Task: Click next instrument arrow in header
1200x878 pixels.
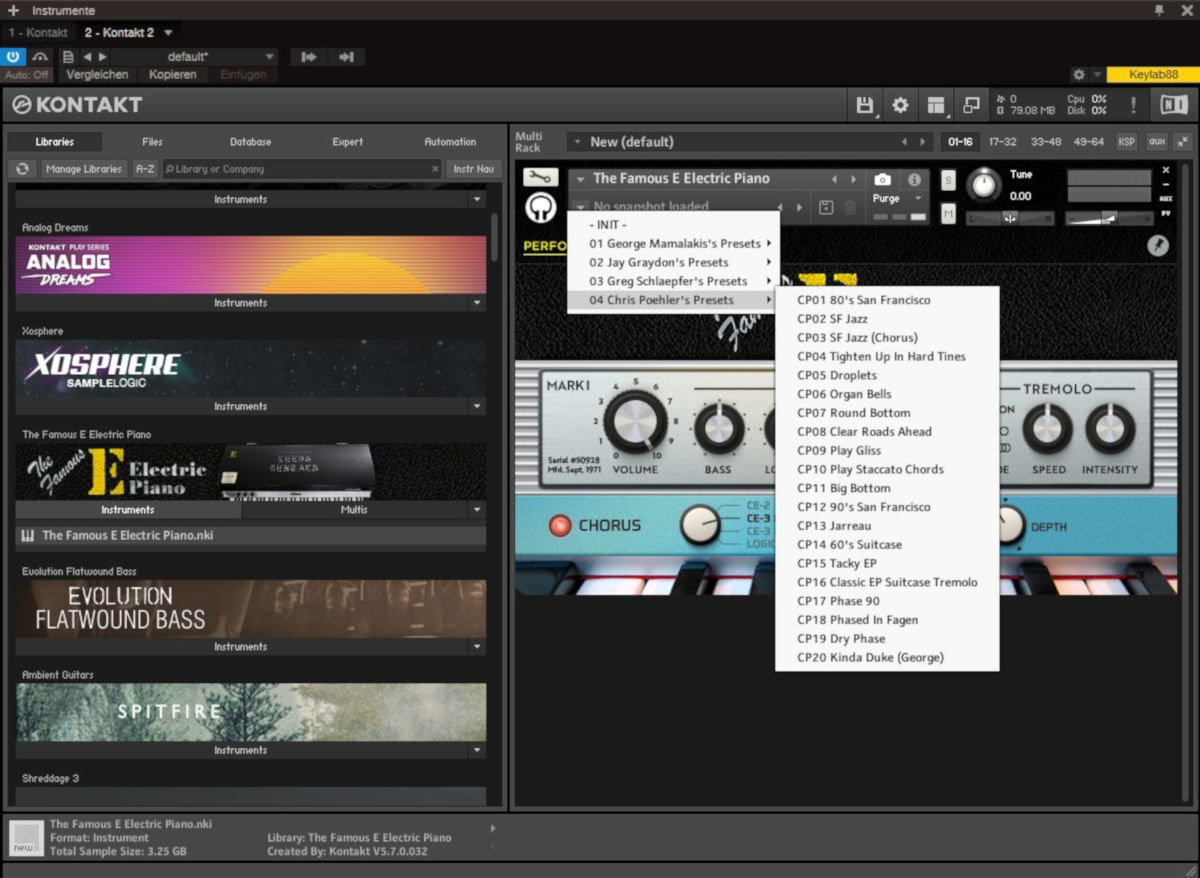Action: tap(853, 179)
